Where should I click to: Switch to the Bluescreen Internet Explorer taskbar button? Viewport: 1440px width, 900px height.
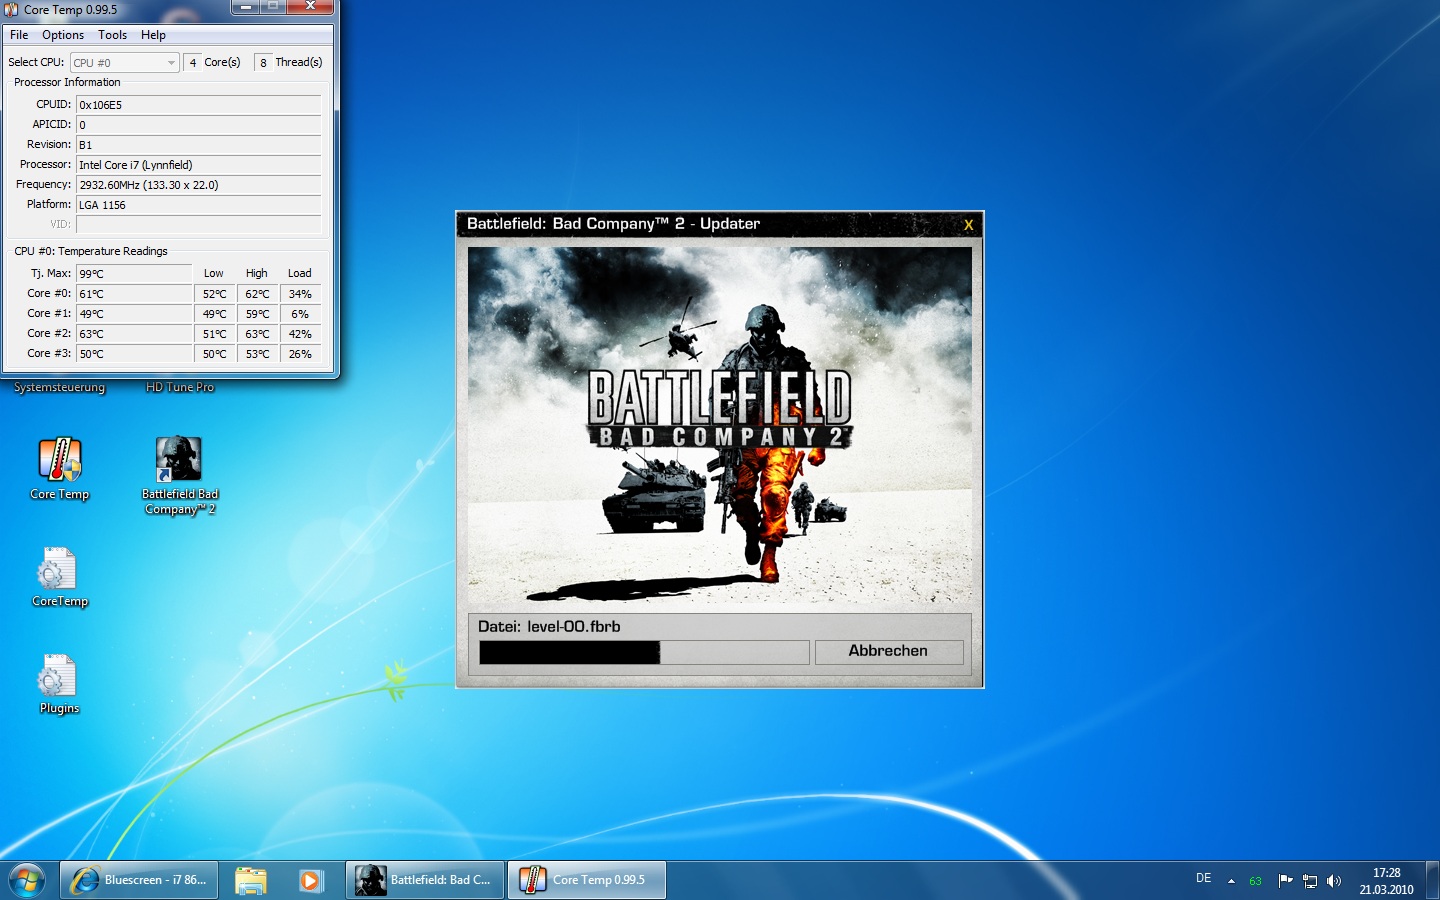click(139, 880)
